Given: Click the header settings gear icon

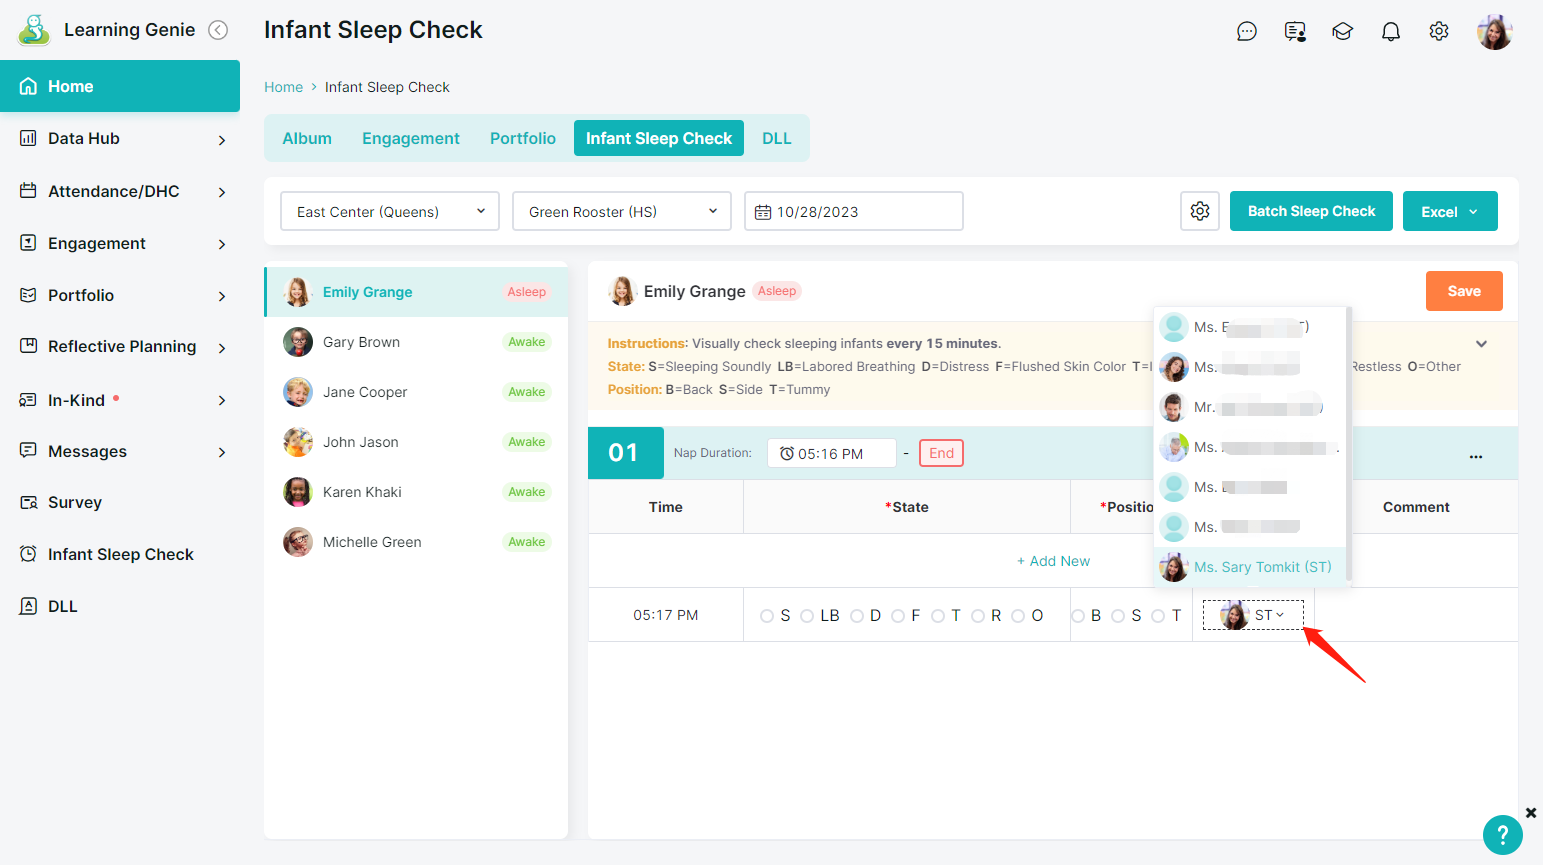Looking at the screenshot, I should click(1438, 32).
